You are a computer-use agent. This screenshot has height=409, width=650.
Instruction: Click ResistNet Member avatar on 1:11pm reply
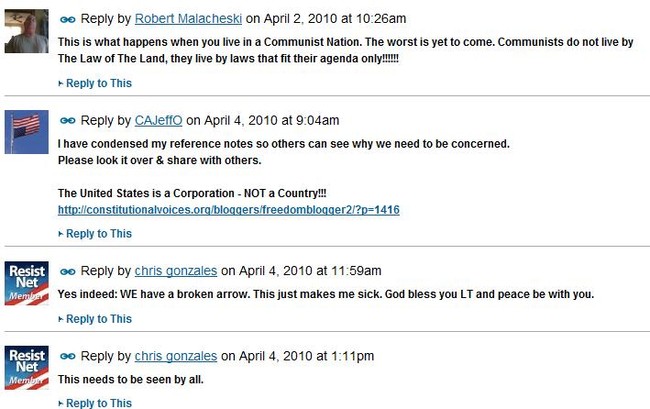click(x=27, y=368)
